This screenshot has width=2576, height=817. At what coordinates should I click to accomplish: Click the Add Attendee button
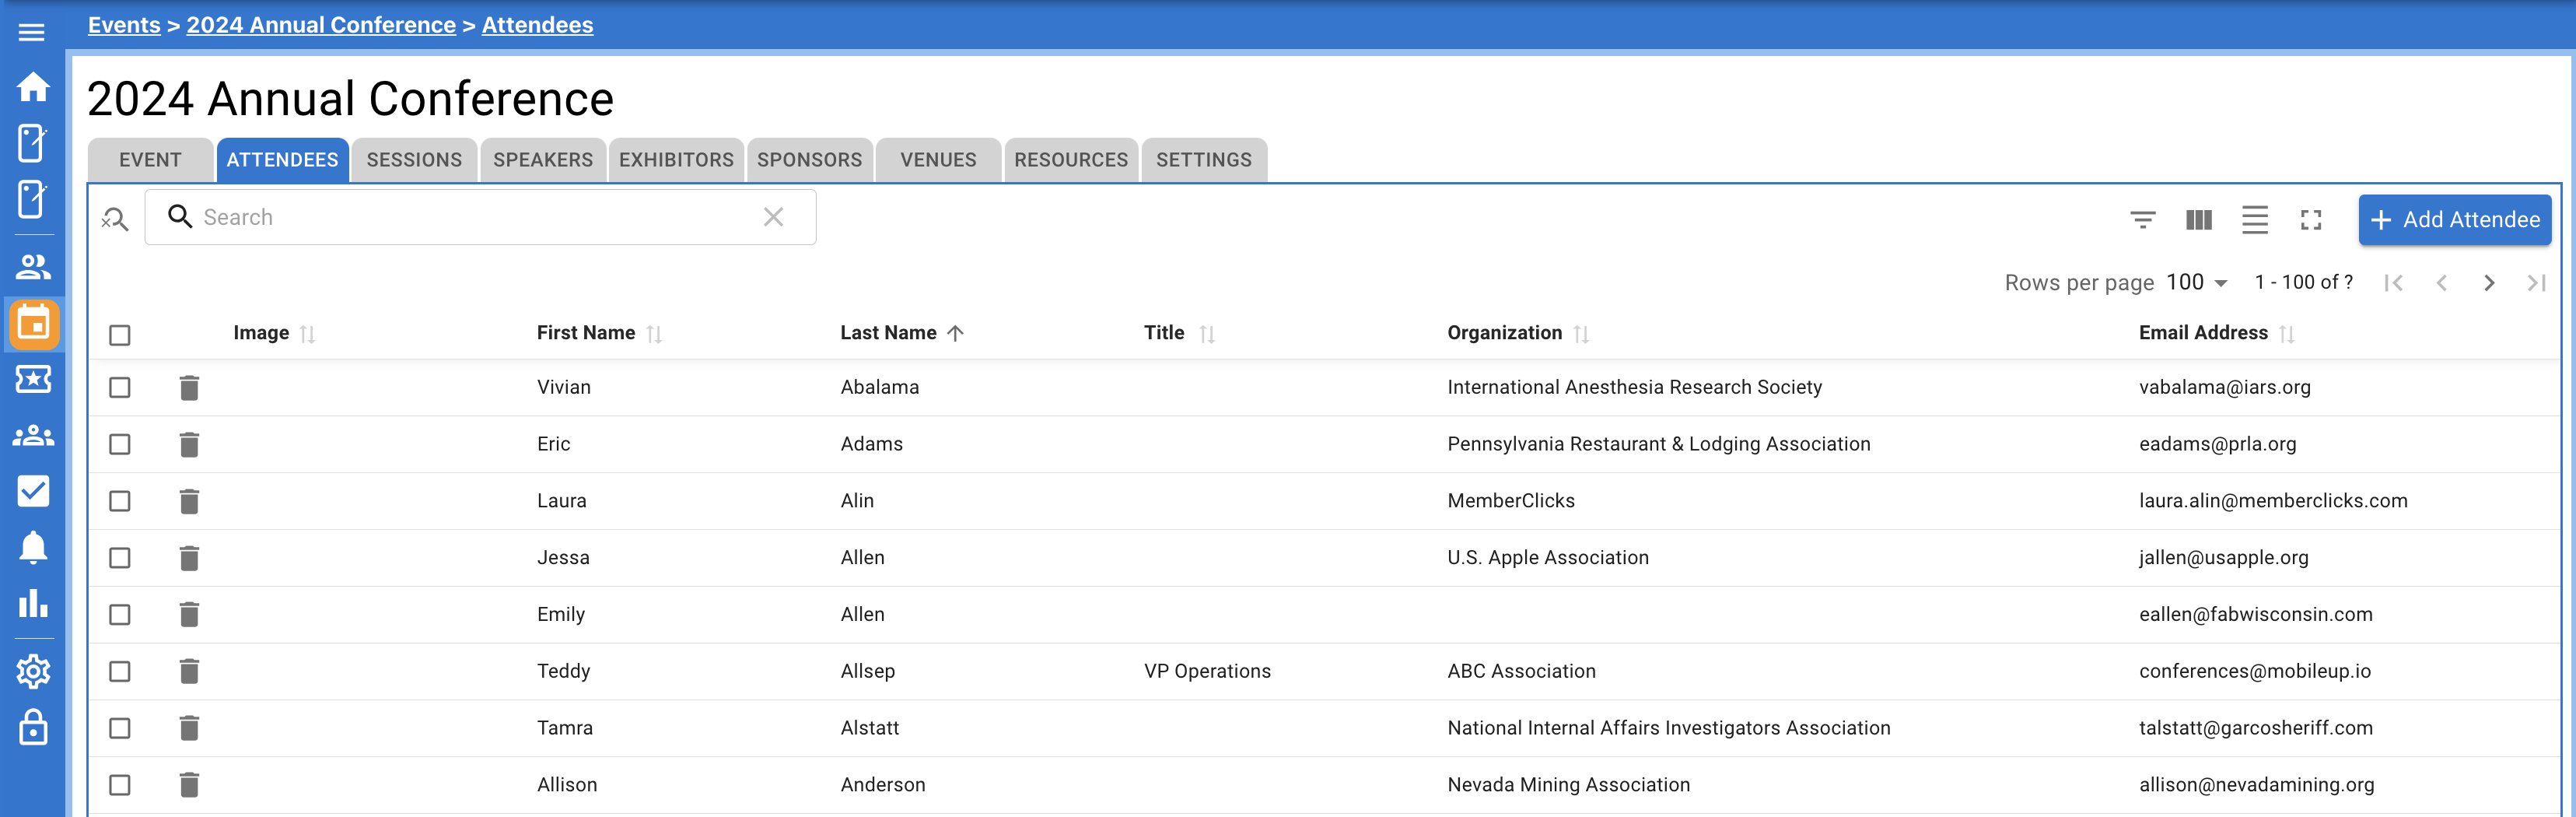coord(2455,220)
